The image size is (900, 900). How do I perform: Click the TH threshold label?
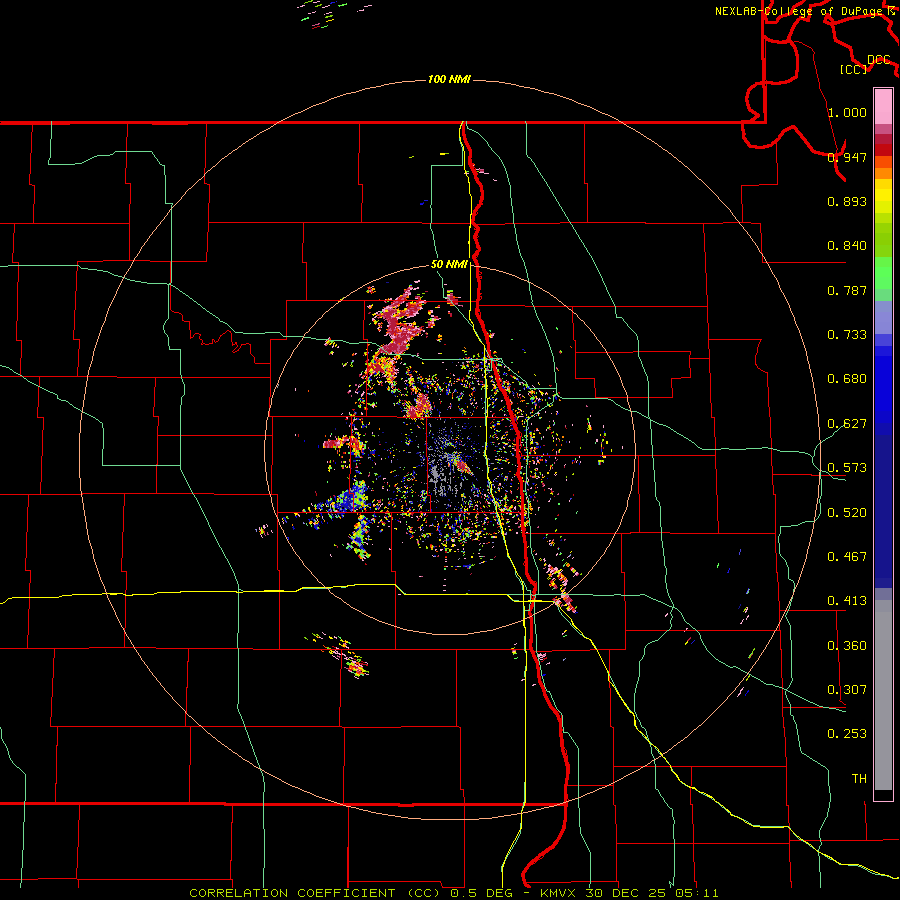point(859,779)
